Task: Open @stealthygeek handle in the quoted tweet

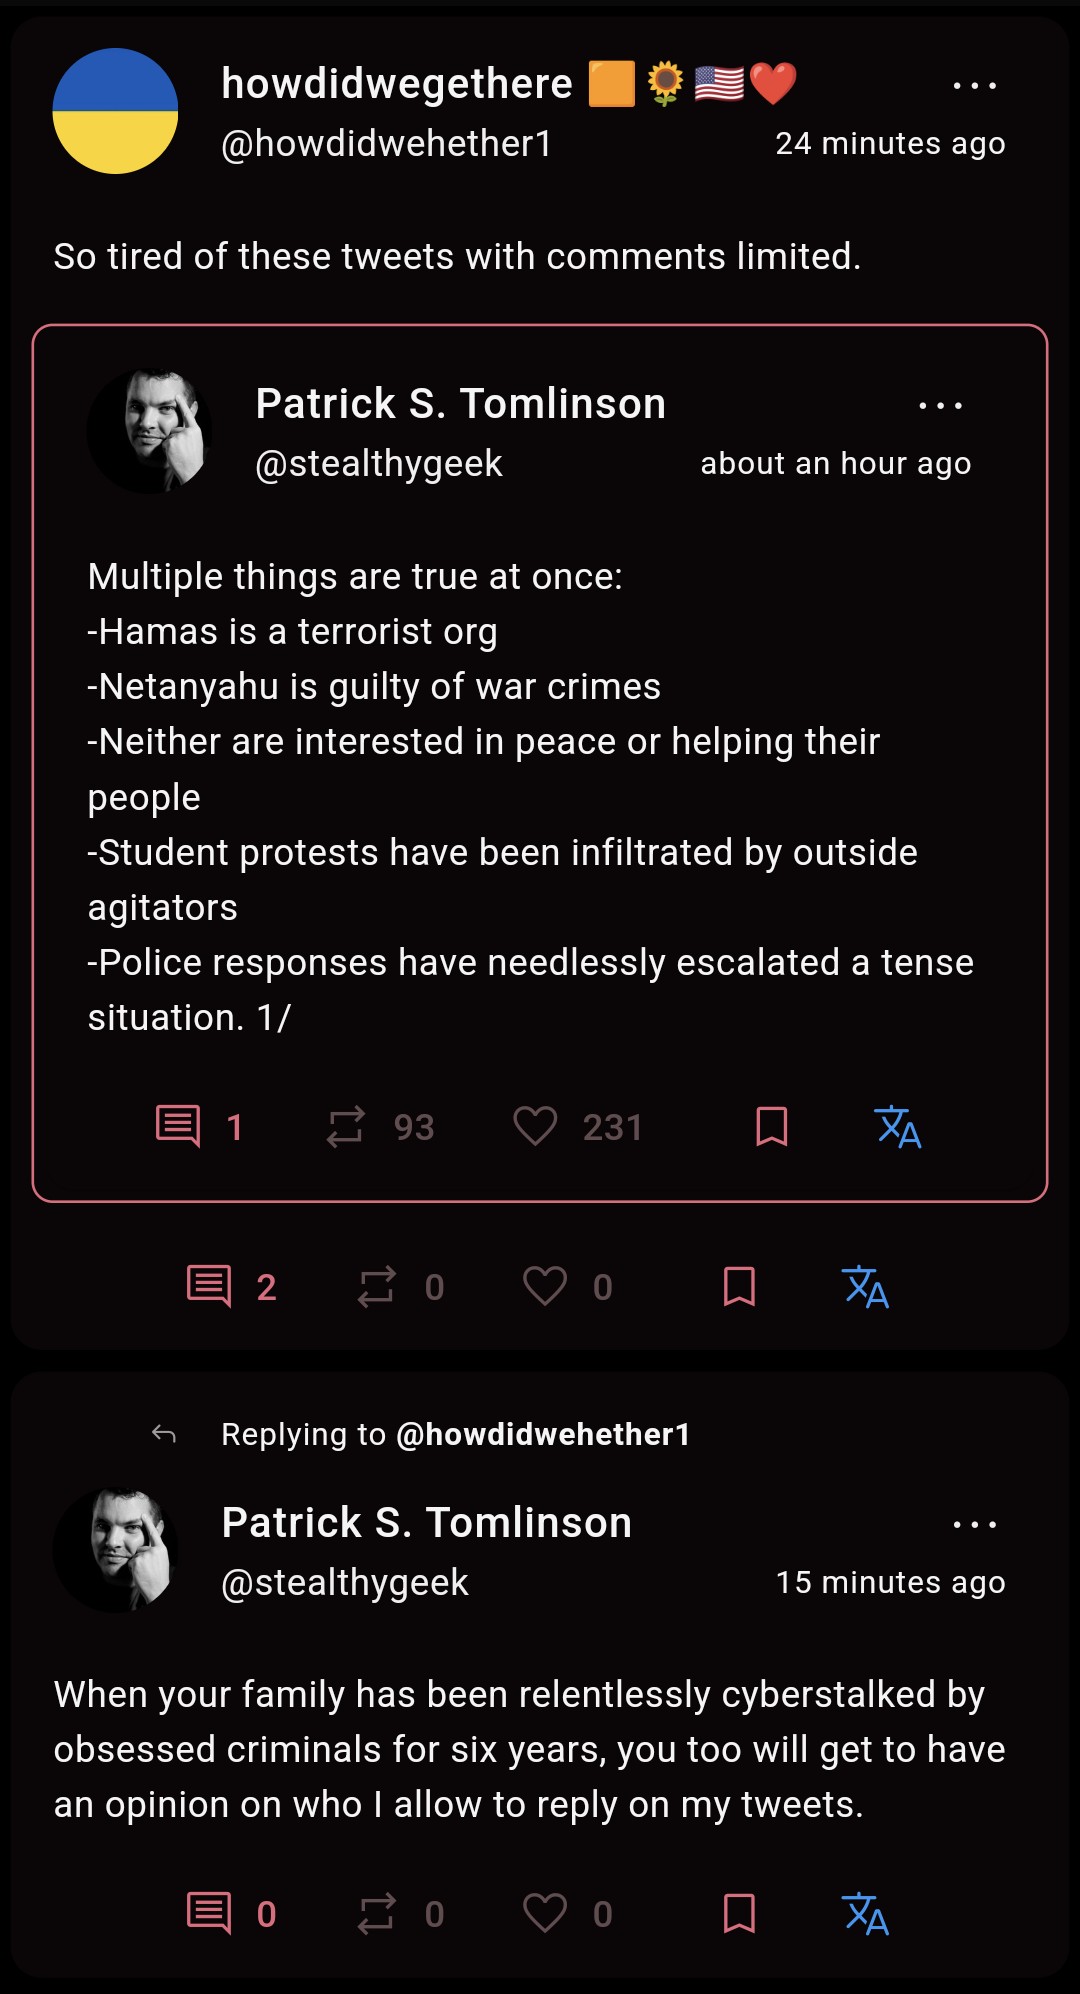Action: (379, 464)
